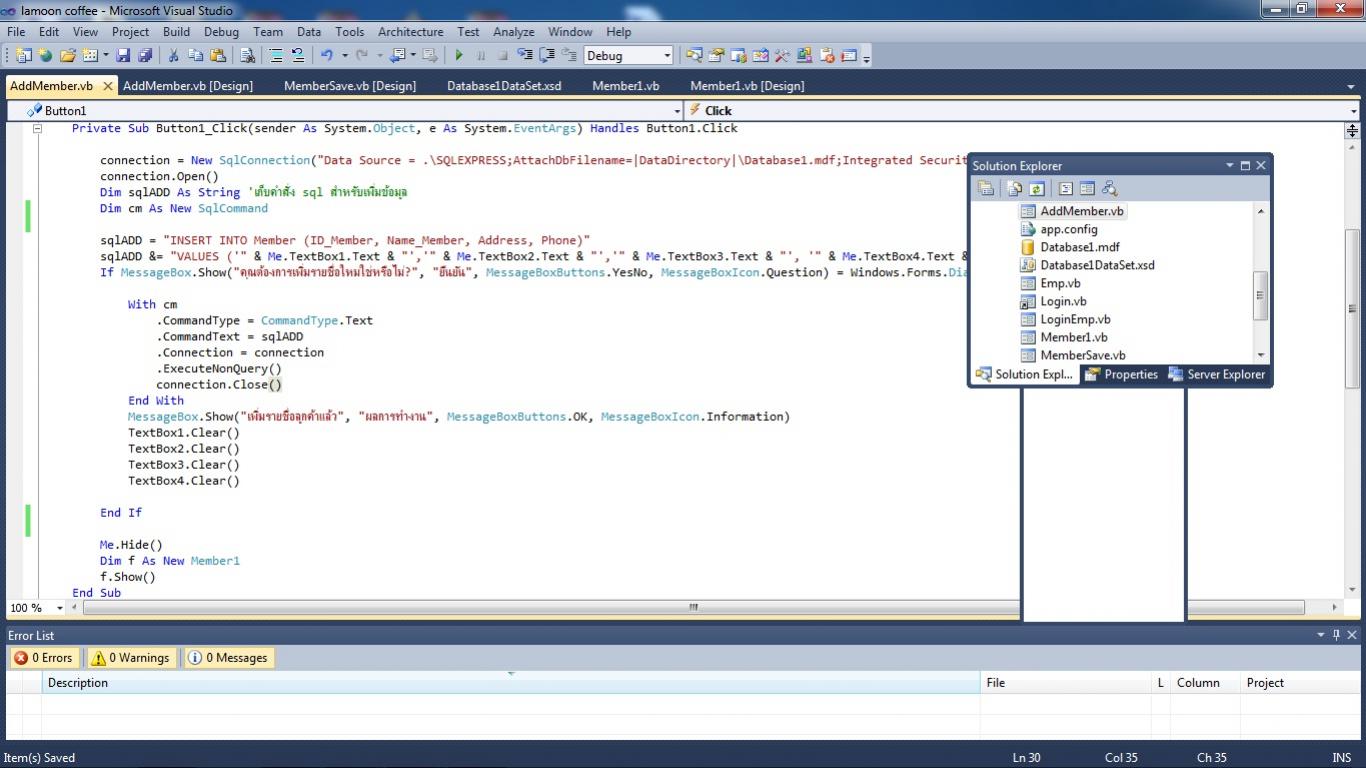Sort Error List by Description column
This screenshot has height=768, width=1366.
[x=510, y=683]
